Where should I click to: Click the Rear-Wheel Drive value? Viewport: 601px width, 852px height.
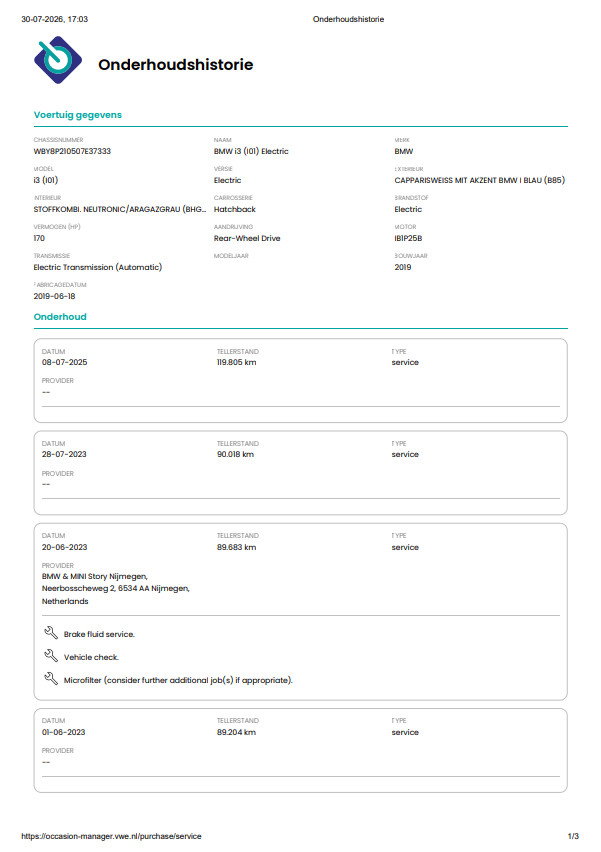click(247, 238)
